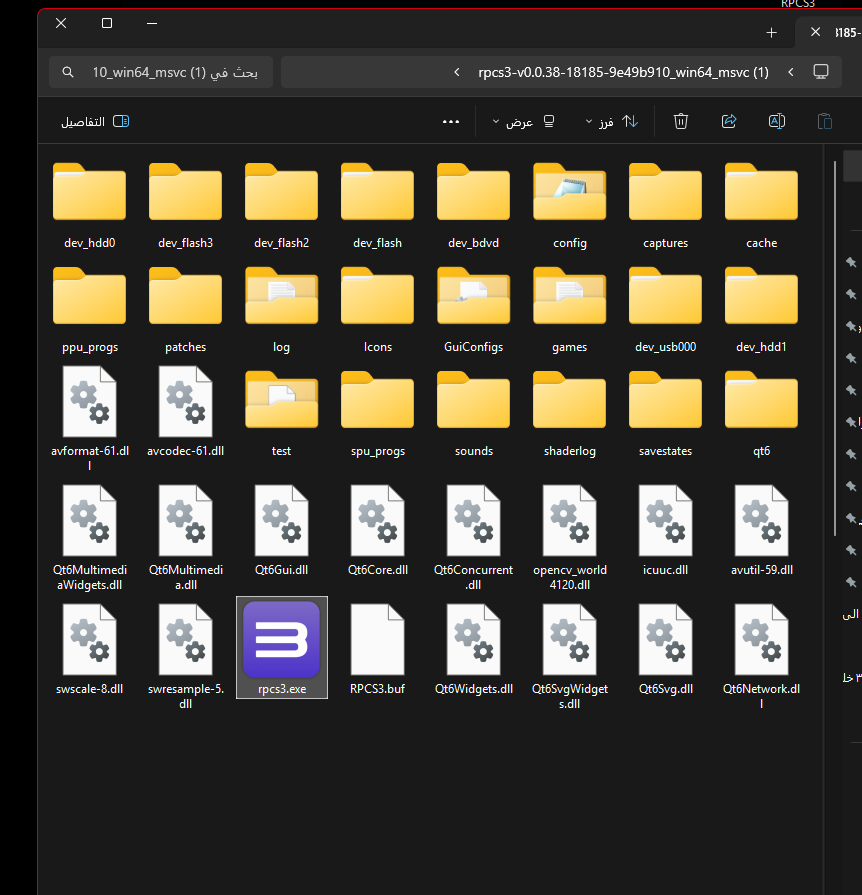Open the shaderlog folder

coord(570,414)
